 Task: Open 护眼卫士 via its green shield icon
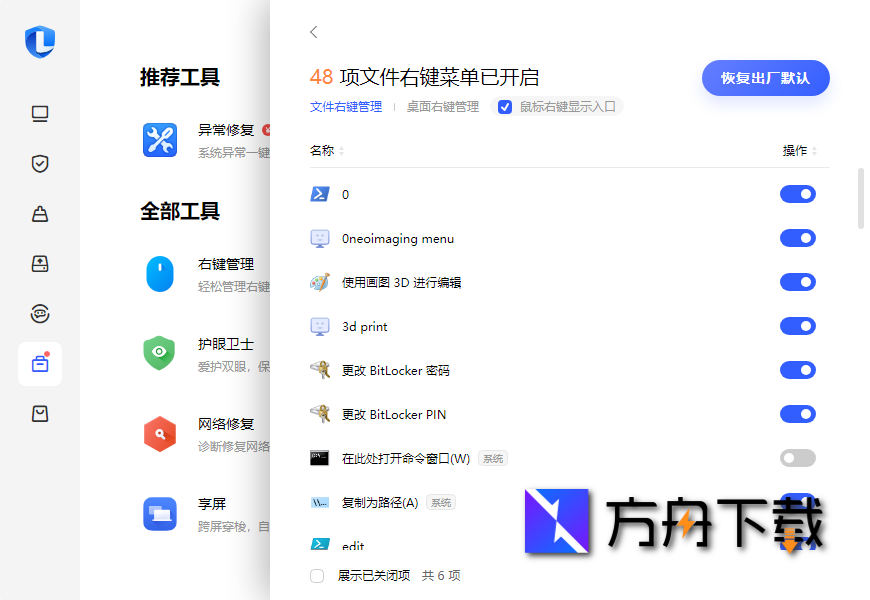pos(160,353)
